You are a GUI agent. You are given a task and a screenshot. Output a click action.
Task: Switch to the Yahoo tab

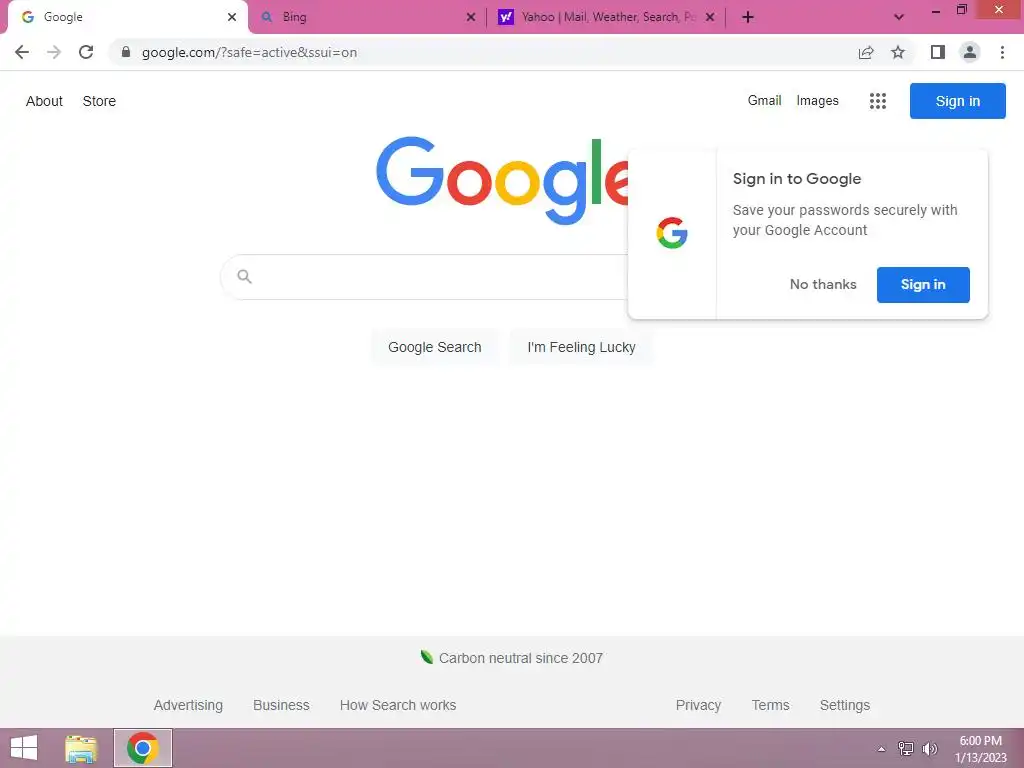(605, 17)
